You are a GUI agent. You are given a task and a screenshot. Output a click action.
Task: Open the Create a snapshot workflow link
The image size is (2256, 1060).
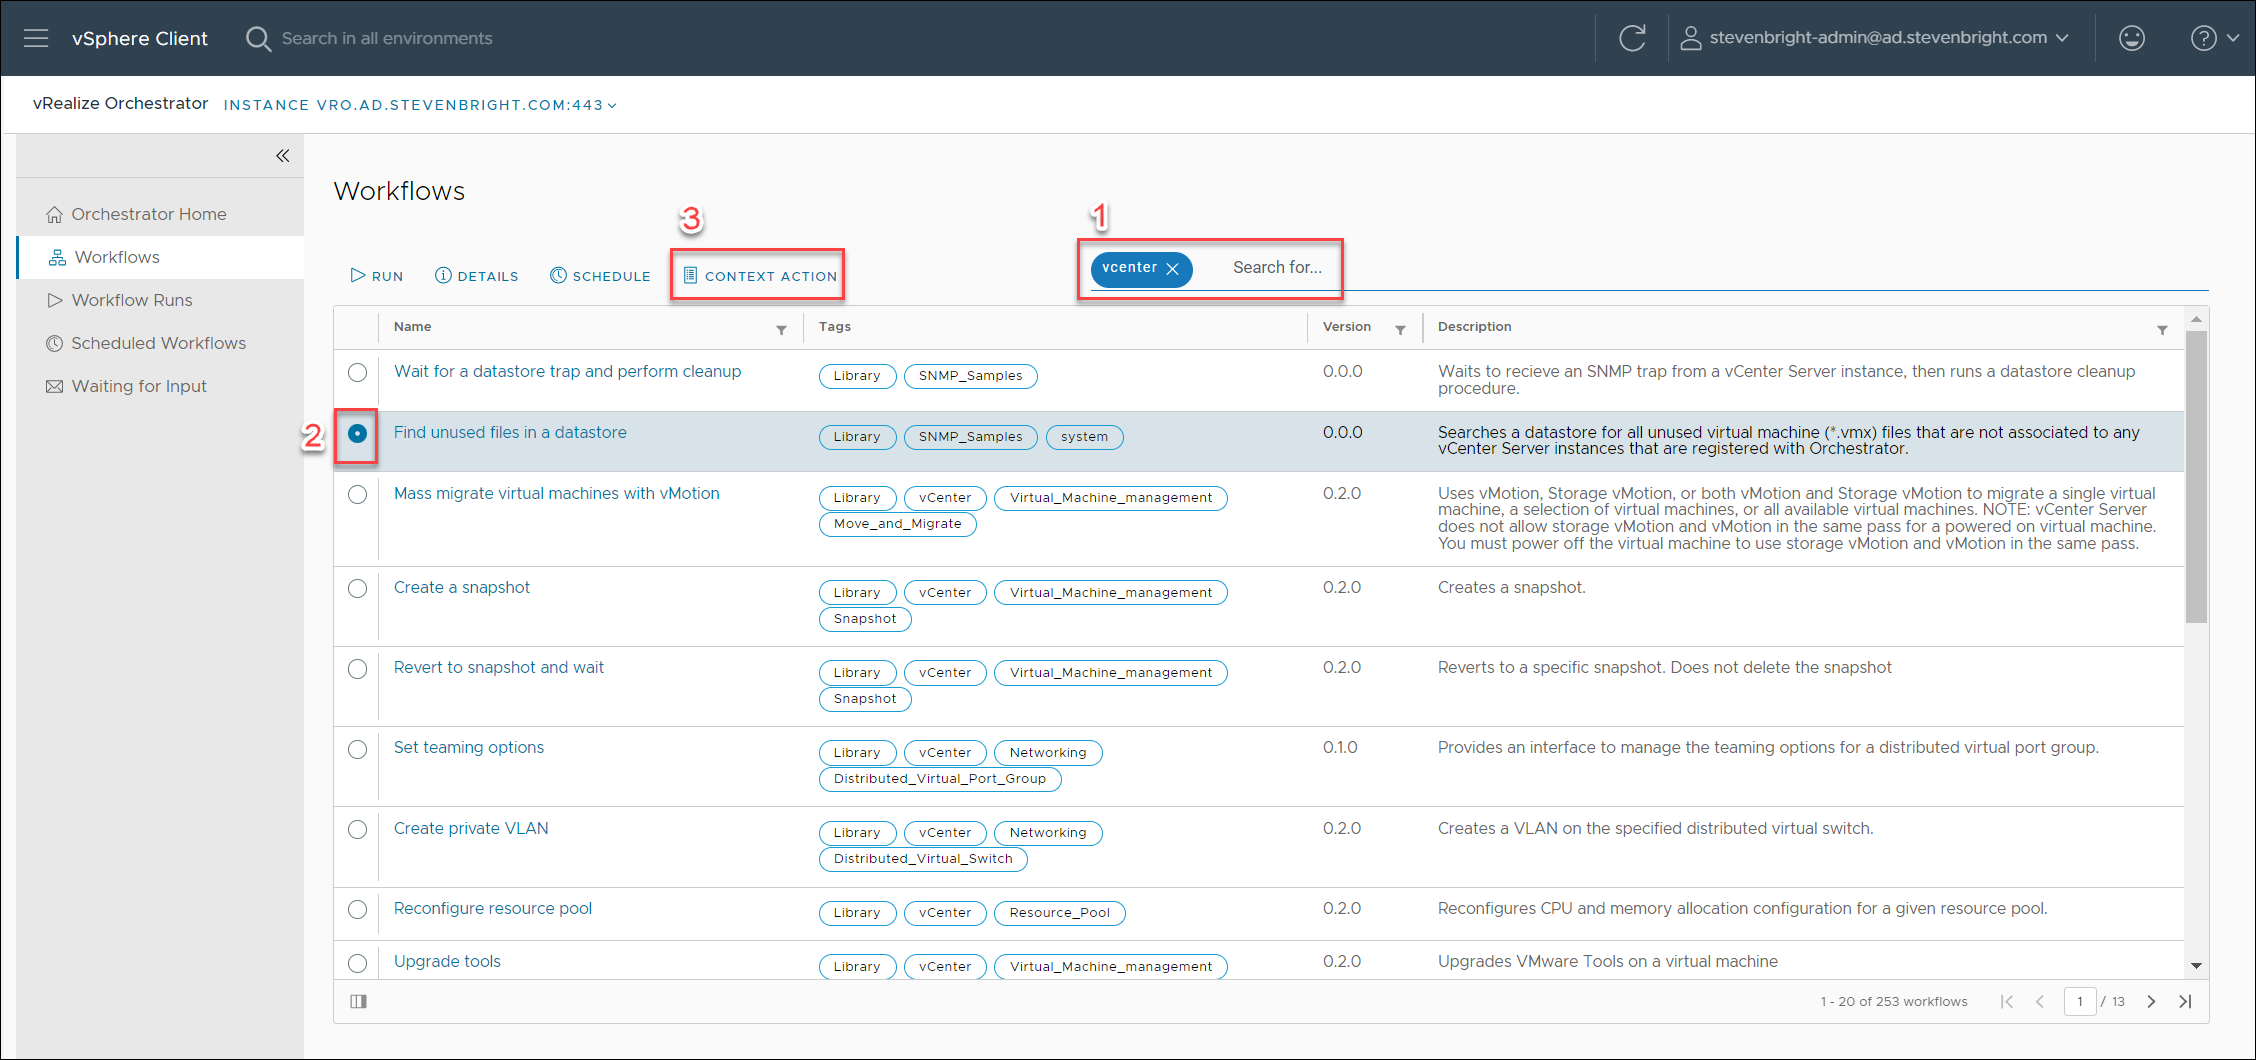click(x=462, y=587)
